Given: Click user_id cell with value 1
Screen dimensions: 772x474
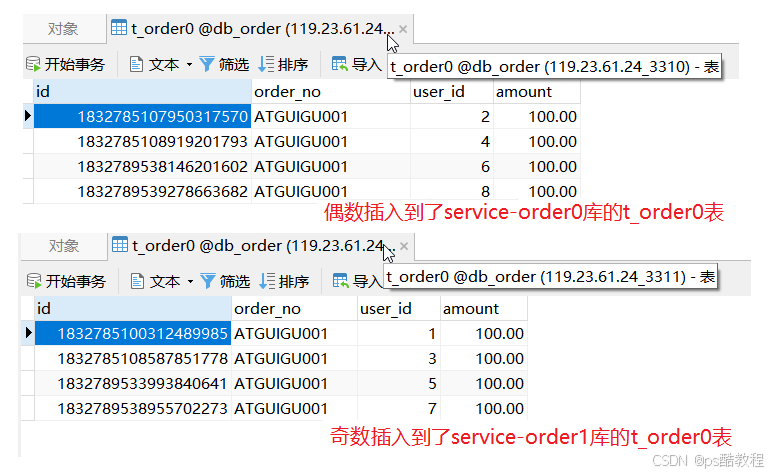Looking at the screenshot, I should [399, 334].
